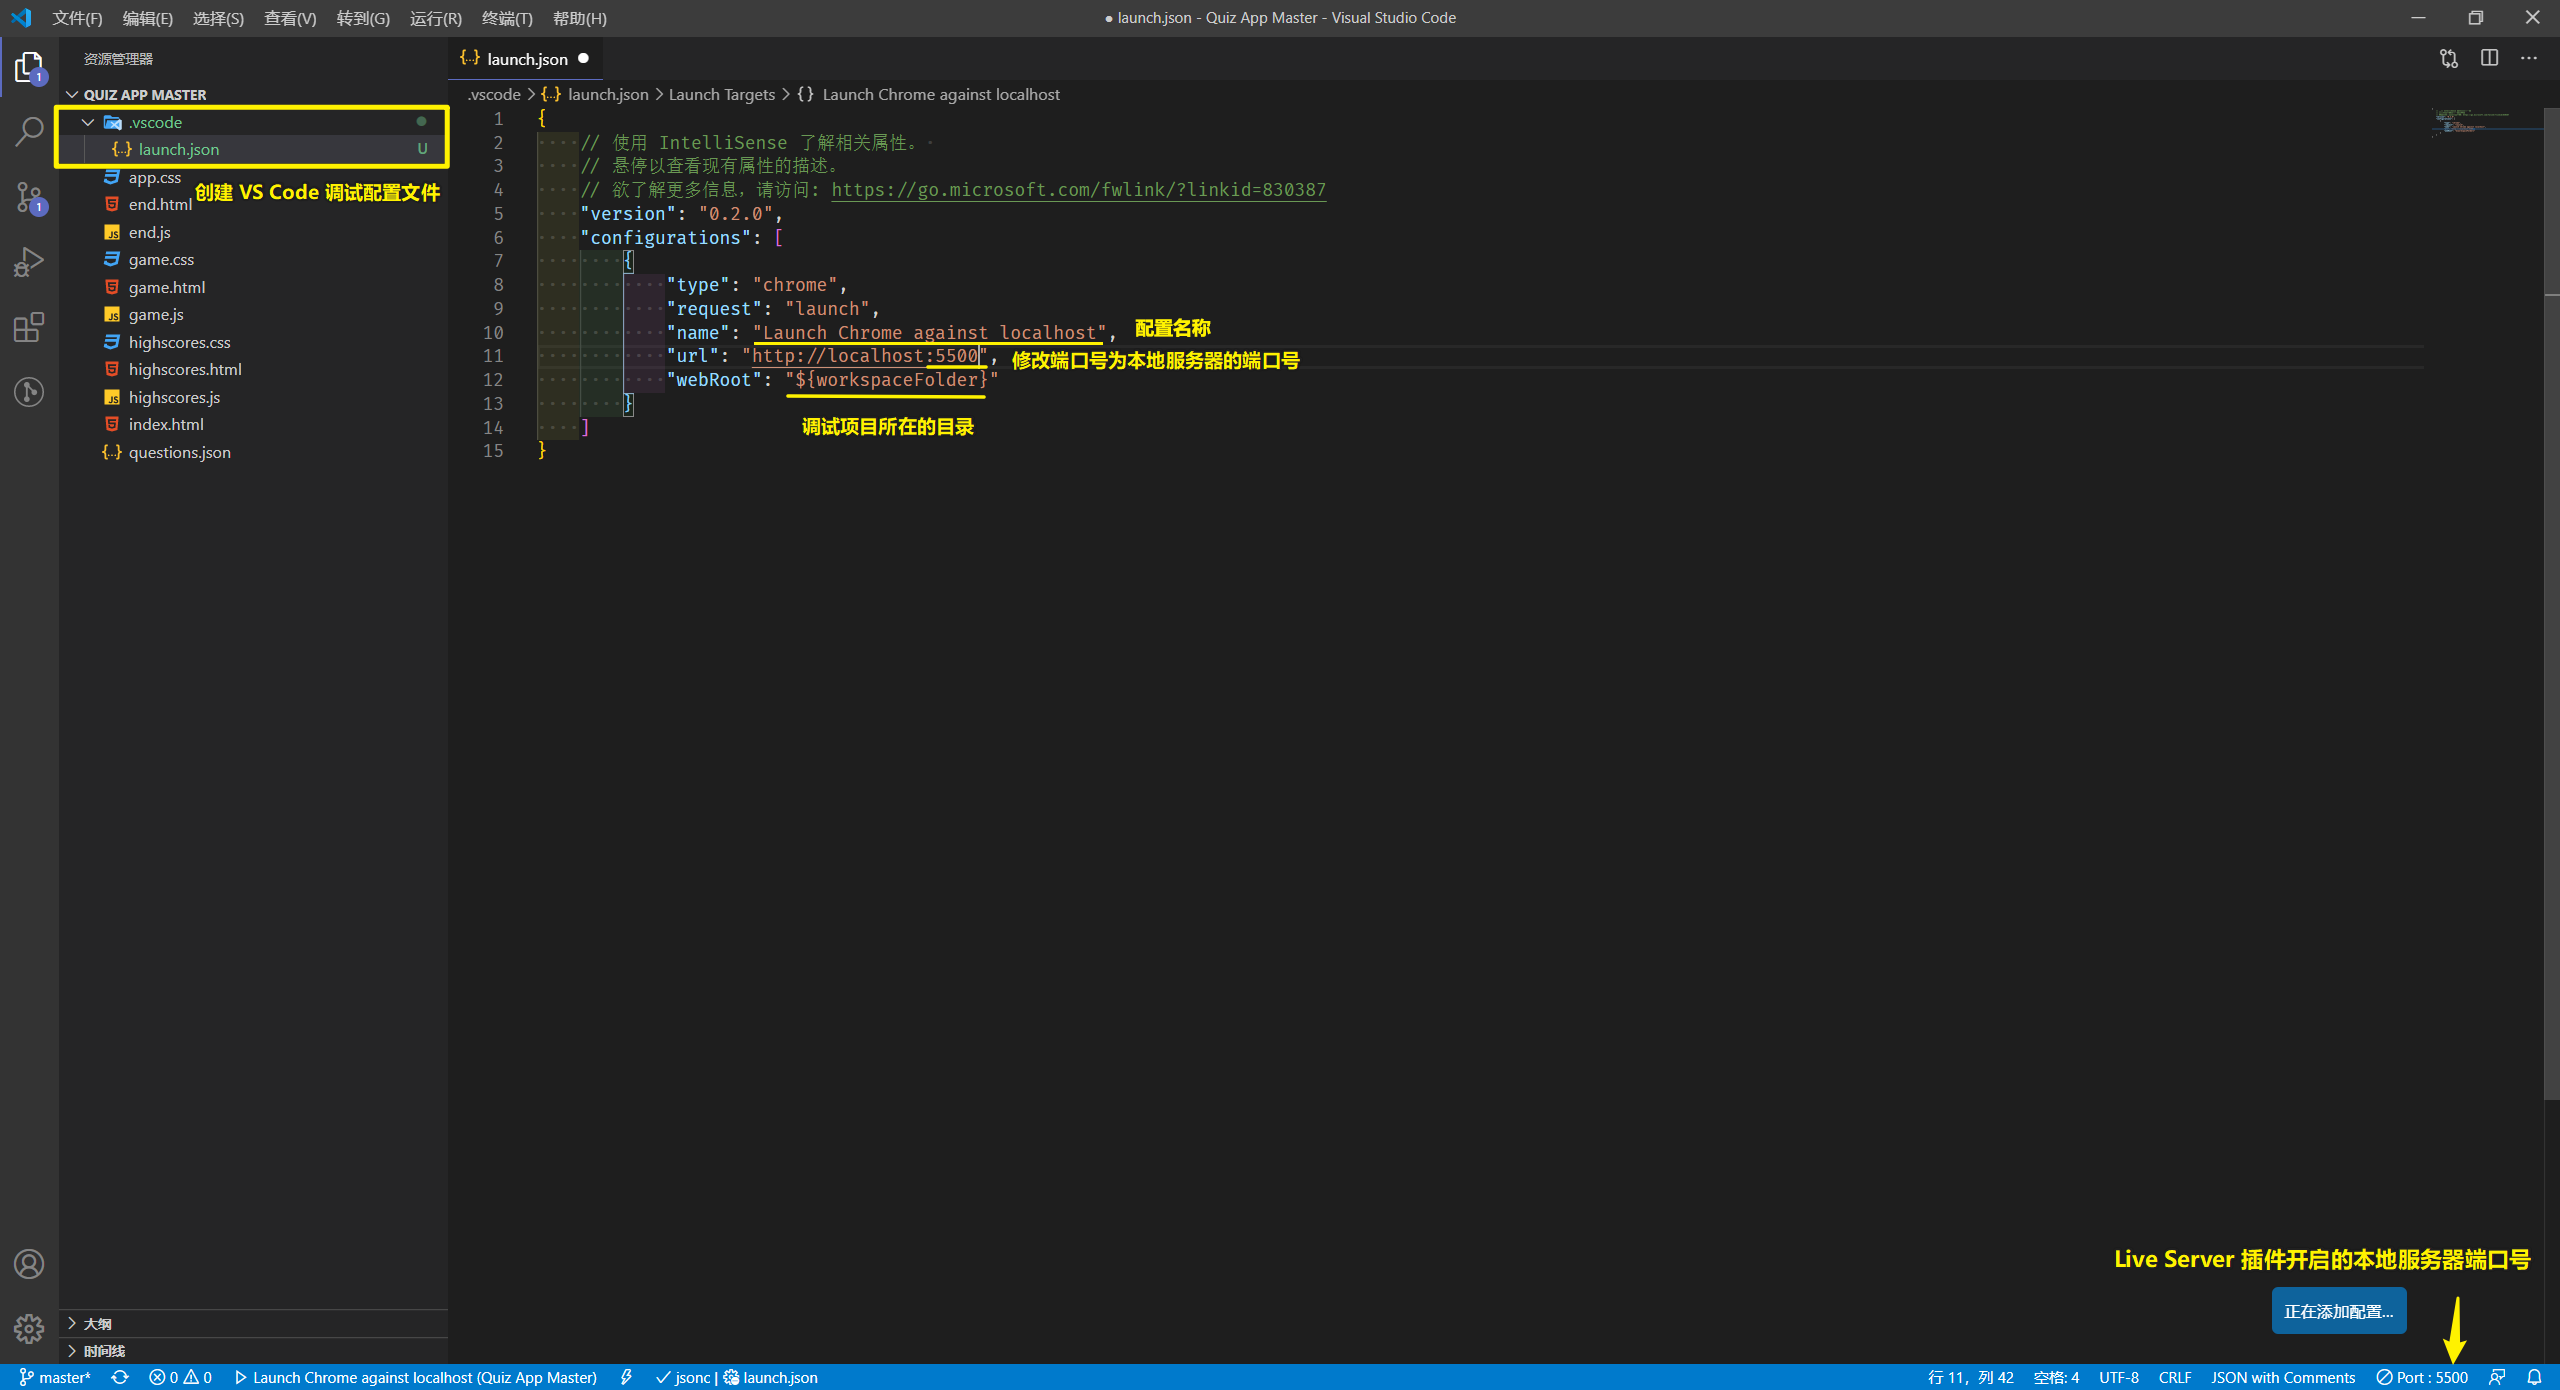Open the feedback icon in status bar
Viewport: 2560px width, 1390px height.
2497,1377
